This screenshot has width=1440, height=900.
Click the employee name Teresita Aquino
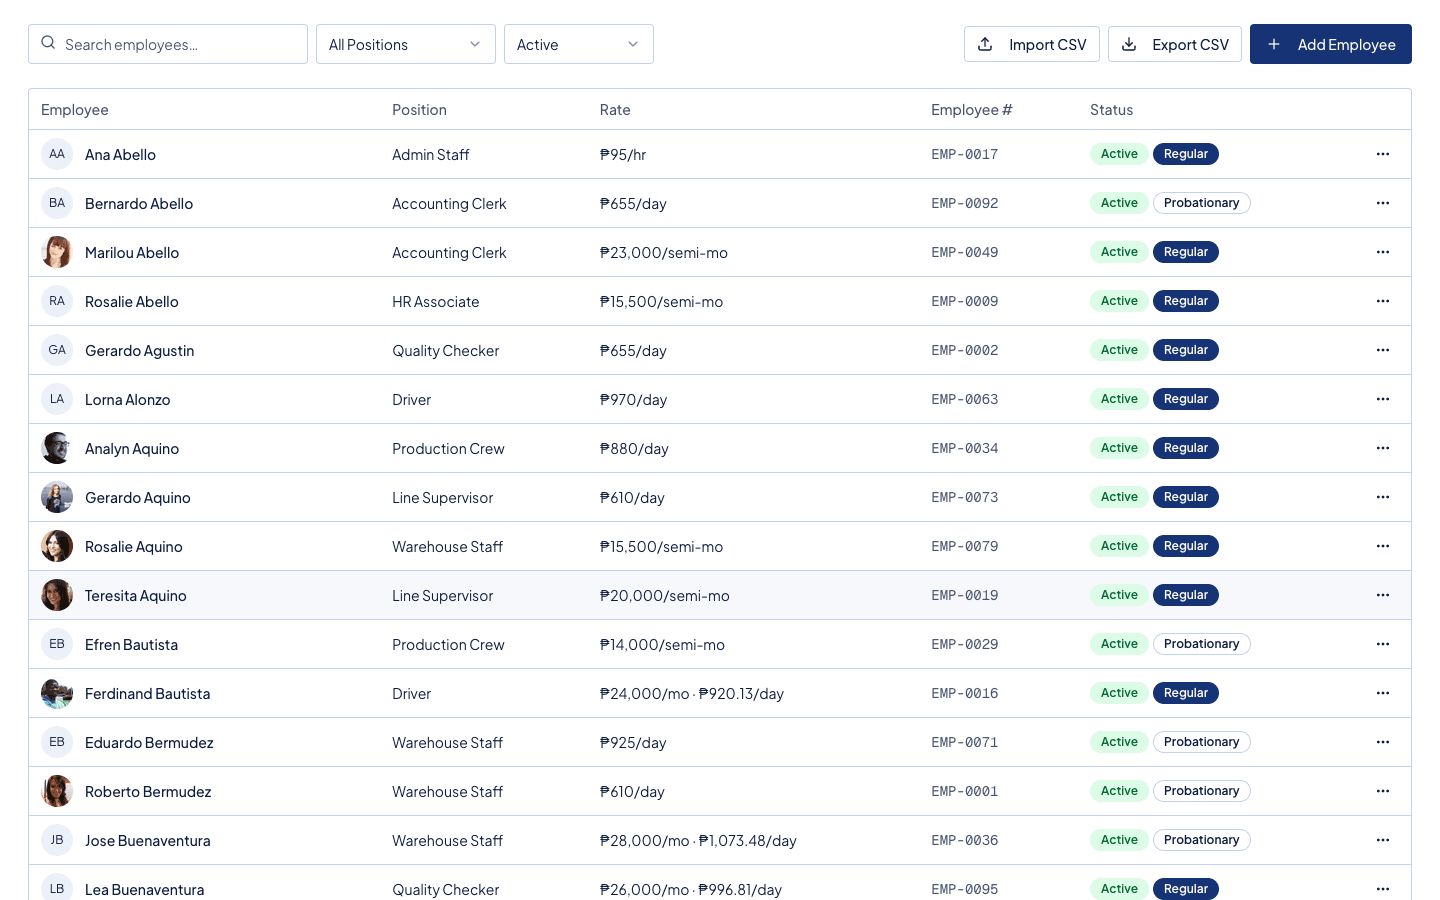136,596
